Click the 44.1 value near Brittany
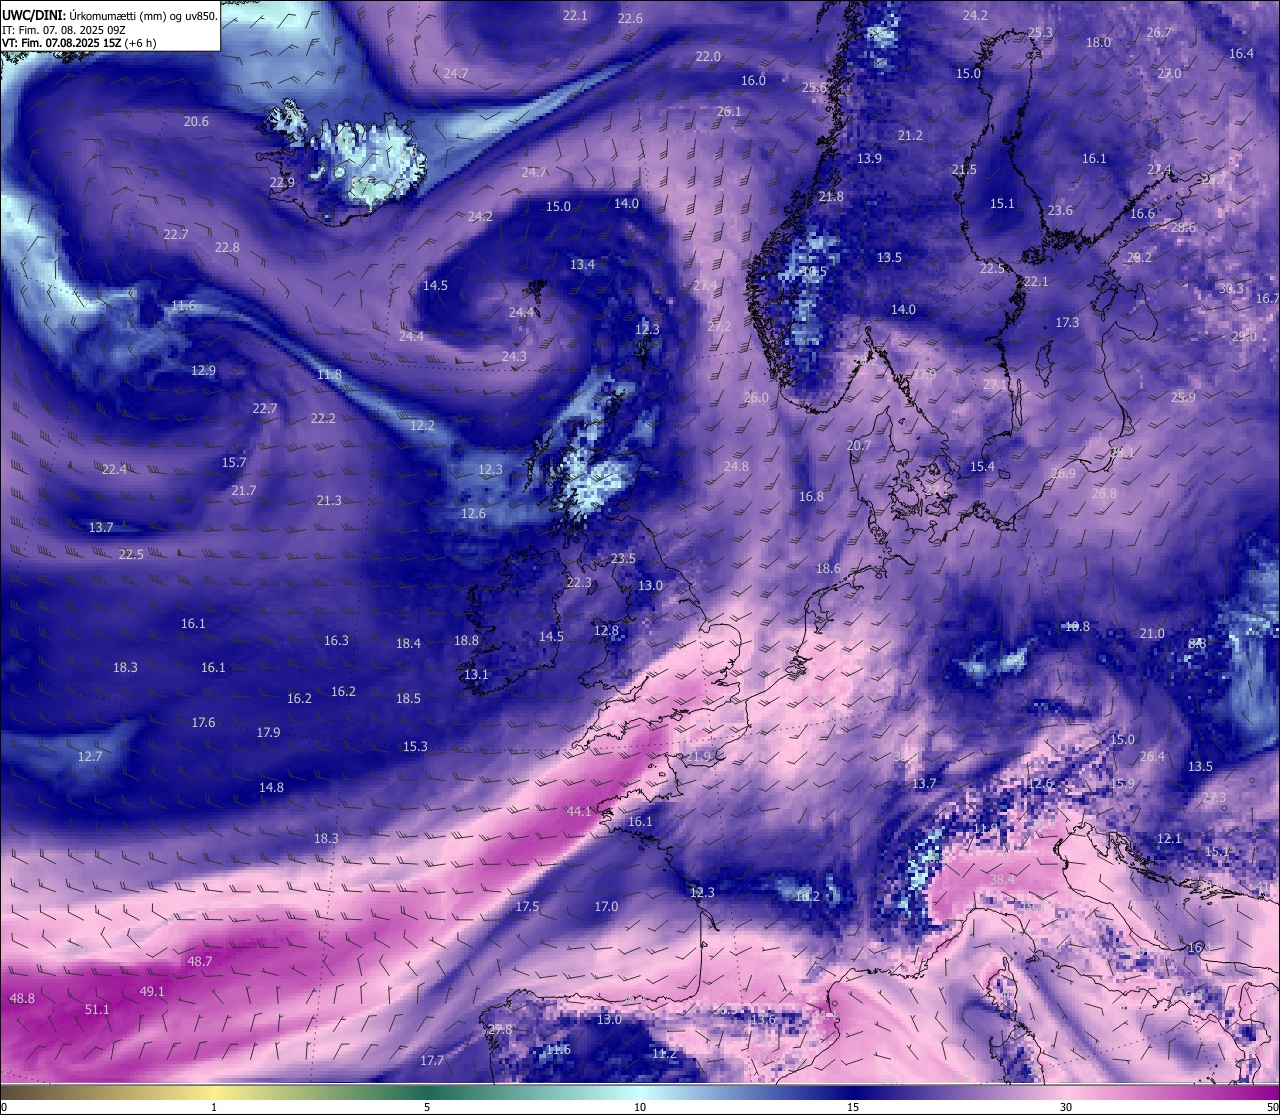1280x1115 pixels. pyautogui.click(x=579, y=811)
